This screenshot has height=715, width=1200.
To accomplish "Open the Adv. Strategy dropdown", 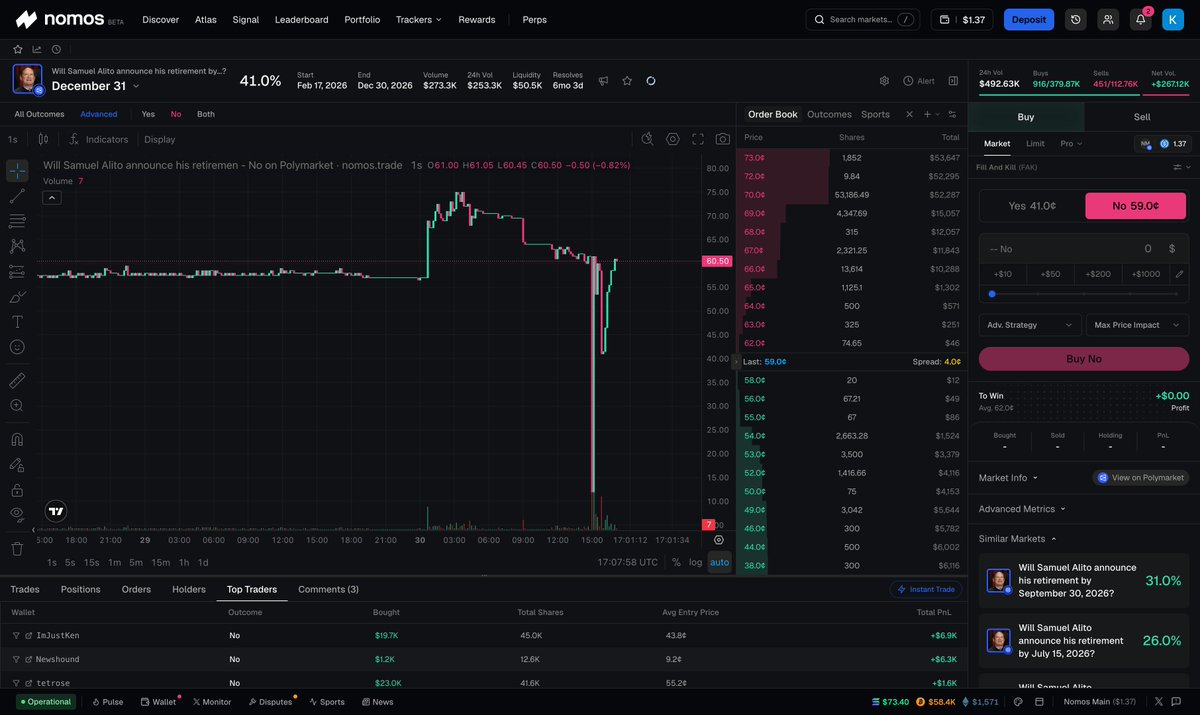I will coord(1030,325).
